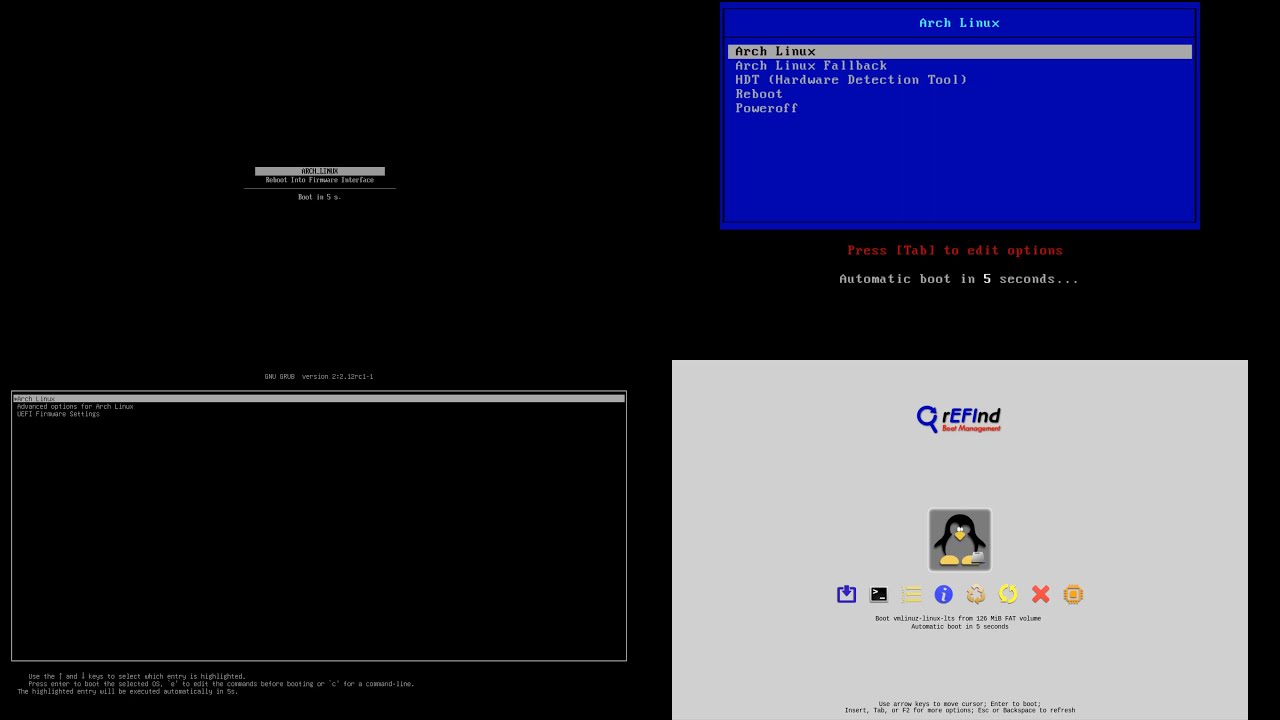
Task: Select the highlighted ARCH_LINUX systemd-boot entry
Action: [x=320, y=171]
